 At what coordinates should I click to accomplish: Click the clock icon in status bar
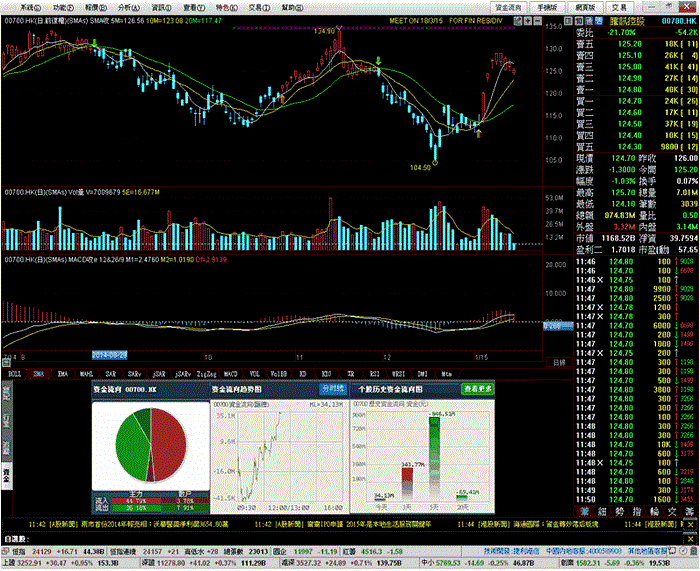tap(683, 552)
